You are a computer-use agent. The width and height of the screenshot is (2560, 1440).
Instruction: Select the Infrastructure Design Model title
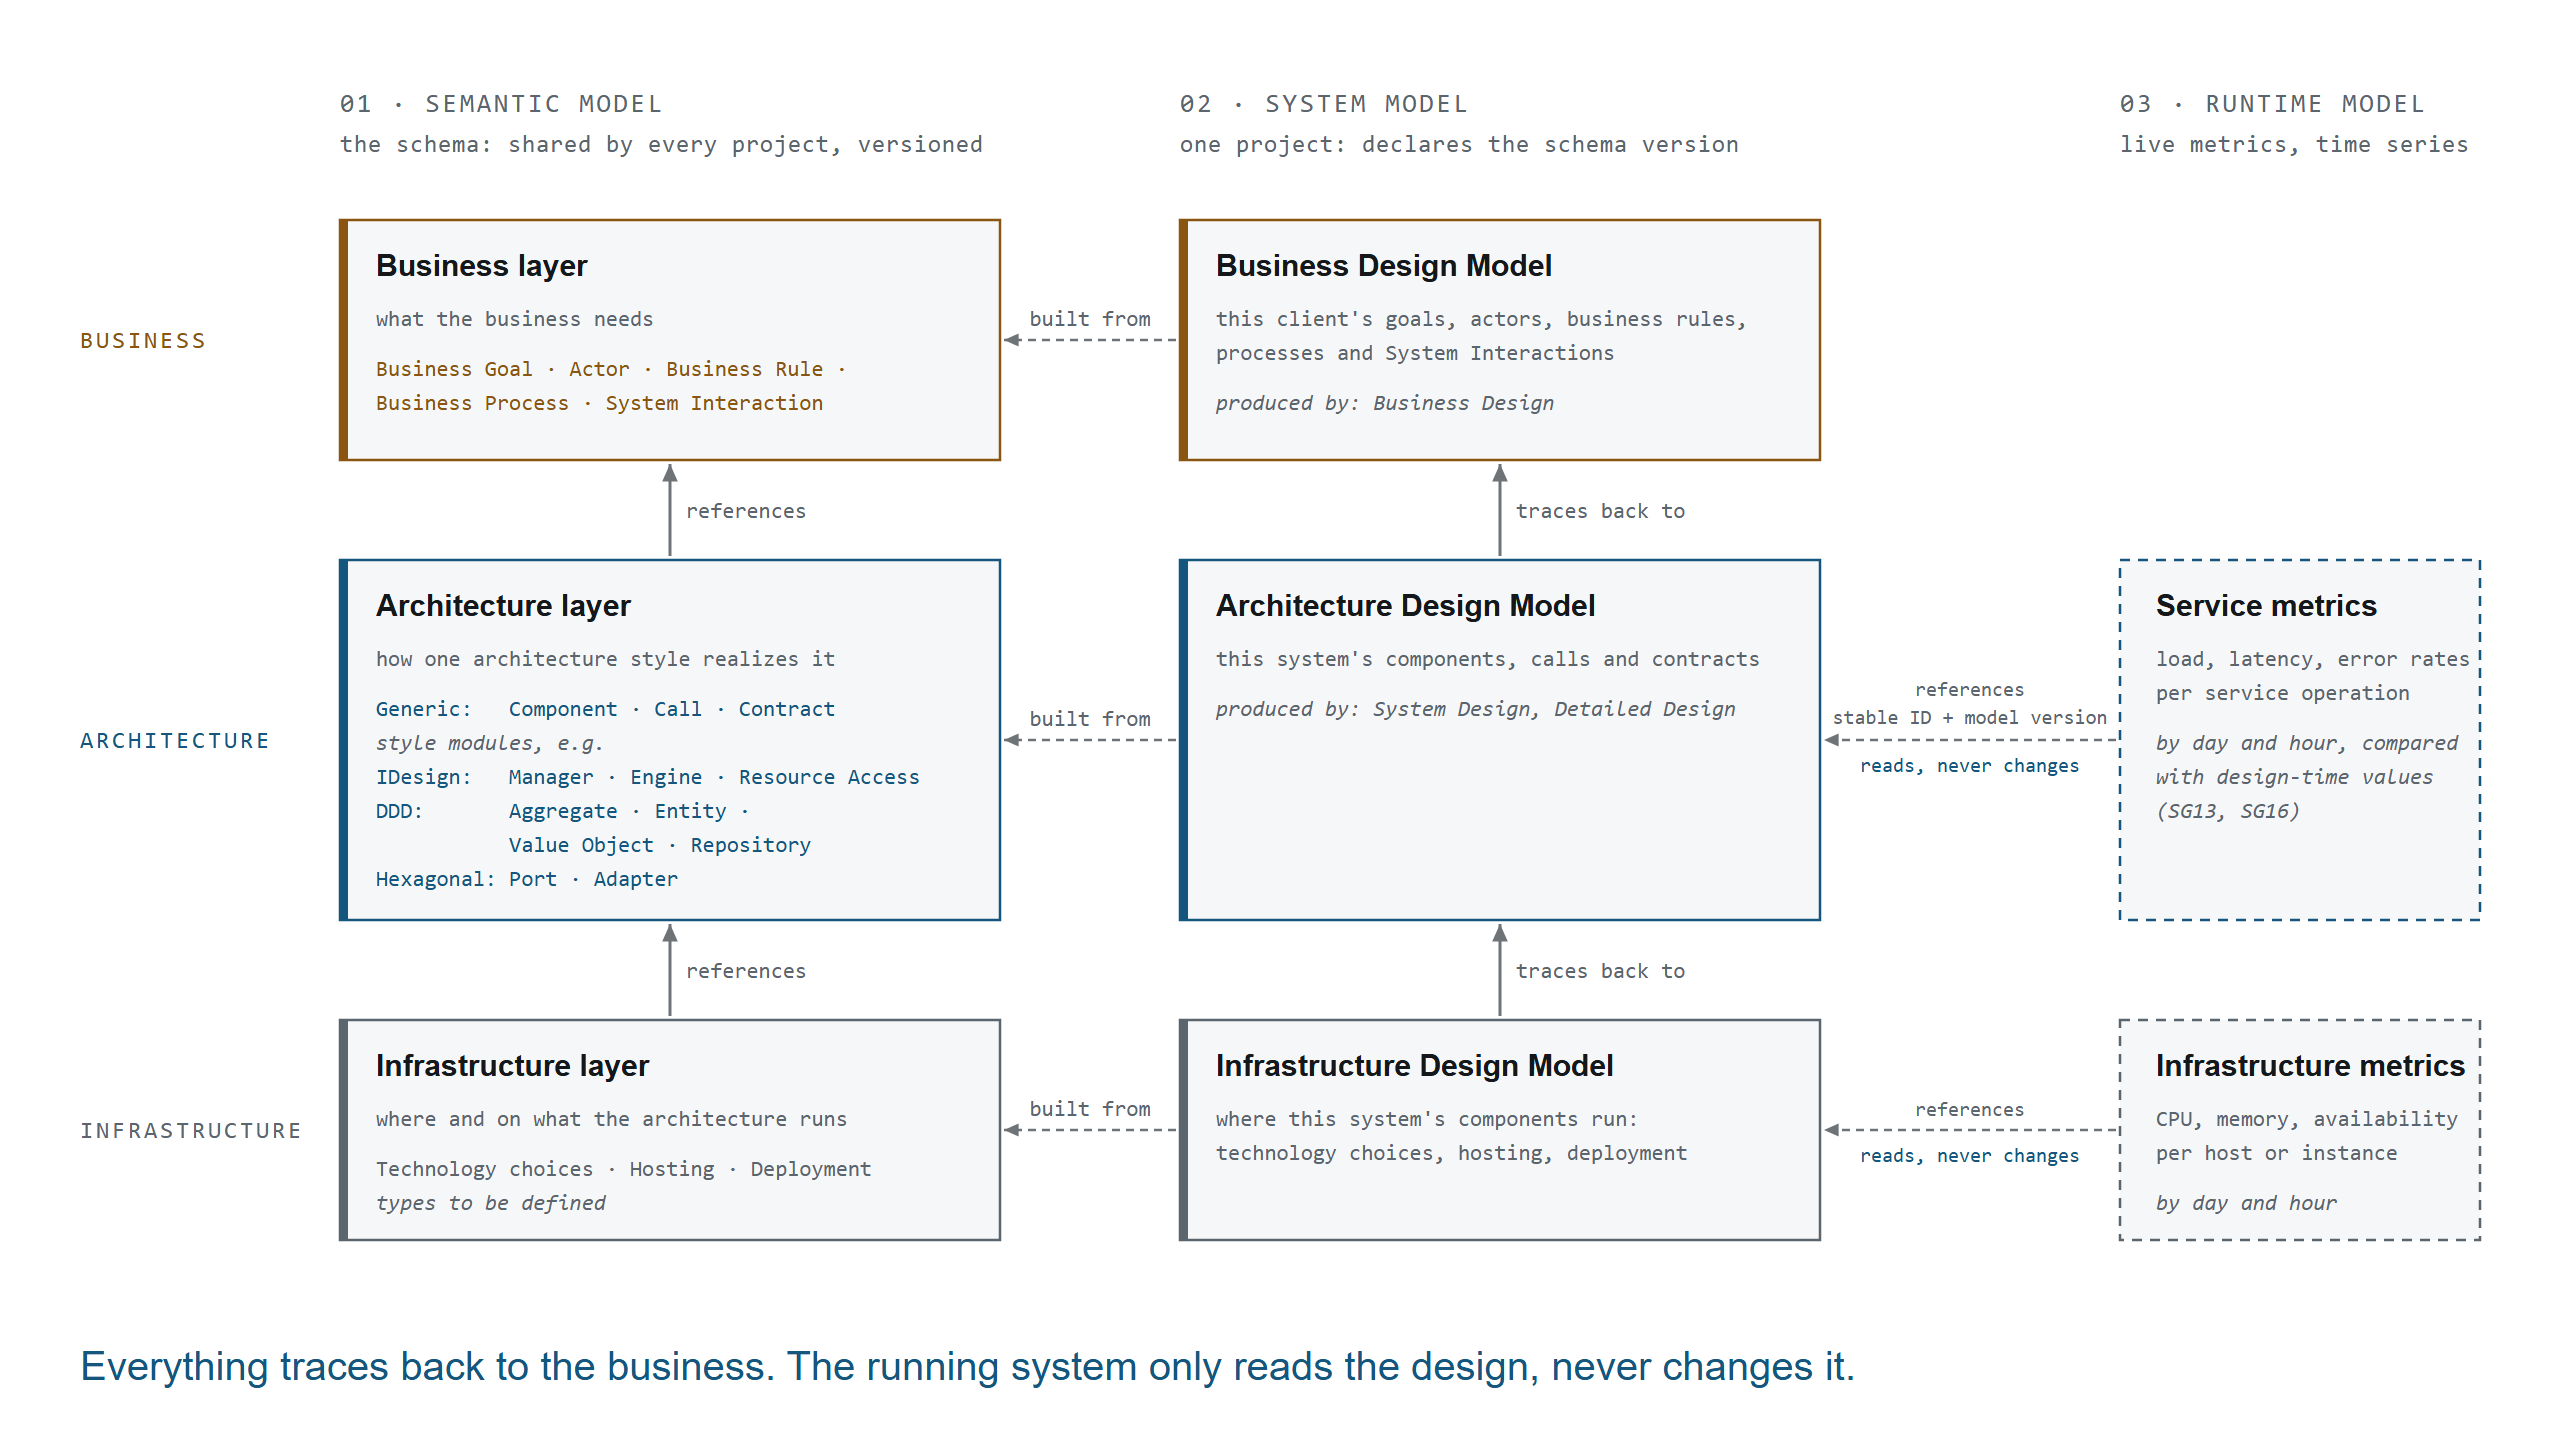pyautogui.click(x=1414, y=1066)
